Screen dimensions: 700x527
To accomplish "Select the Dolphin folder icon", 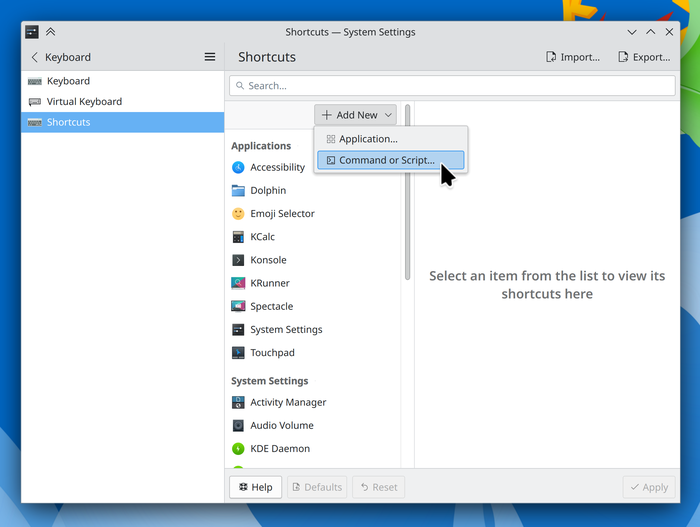I will click(x=238, y=191).
